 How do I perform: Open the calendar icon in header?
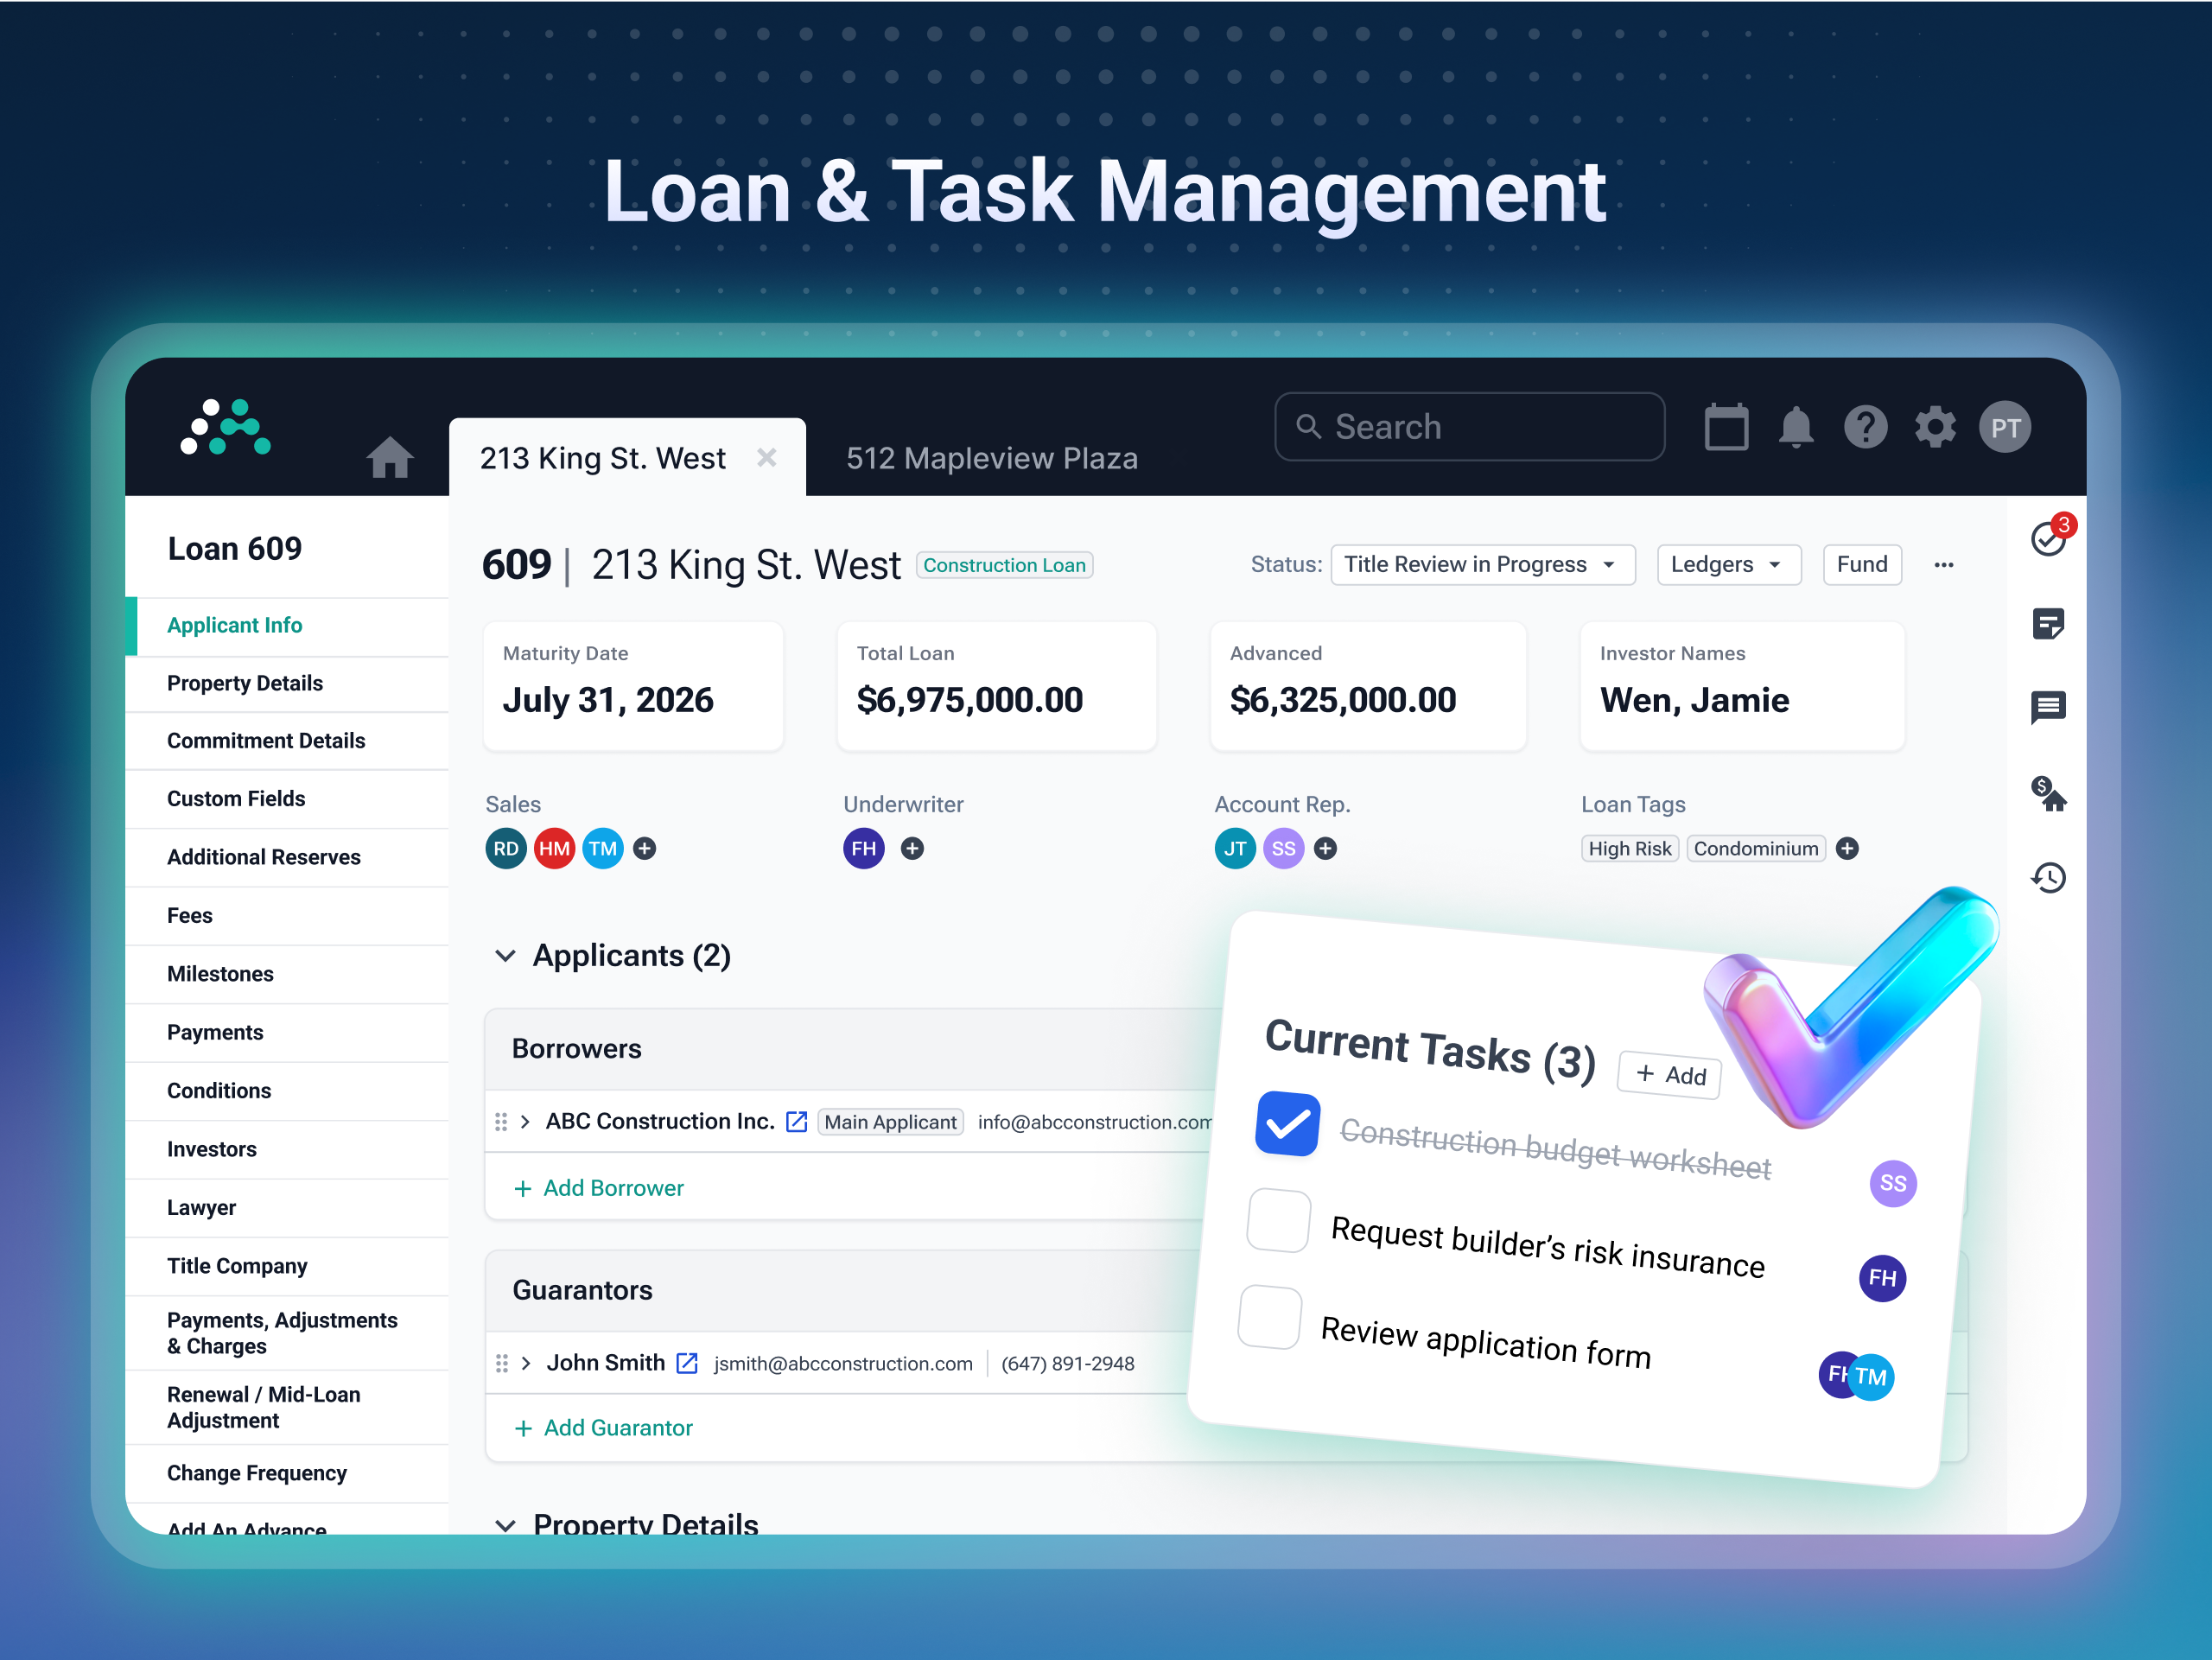1726,428
